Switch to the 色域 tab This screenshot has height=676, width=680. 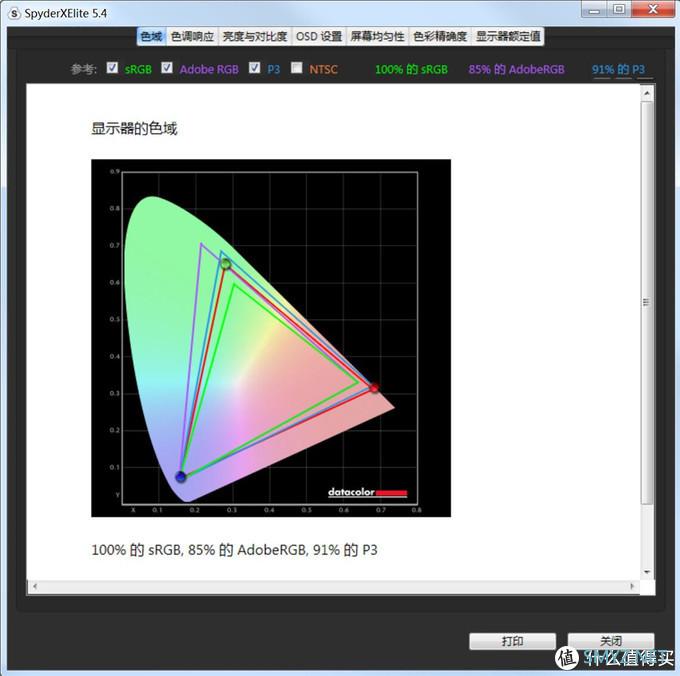coord(151,36)
